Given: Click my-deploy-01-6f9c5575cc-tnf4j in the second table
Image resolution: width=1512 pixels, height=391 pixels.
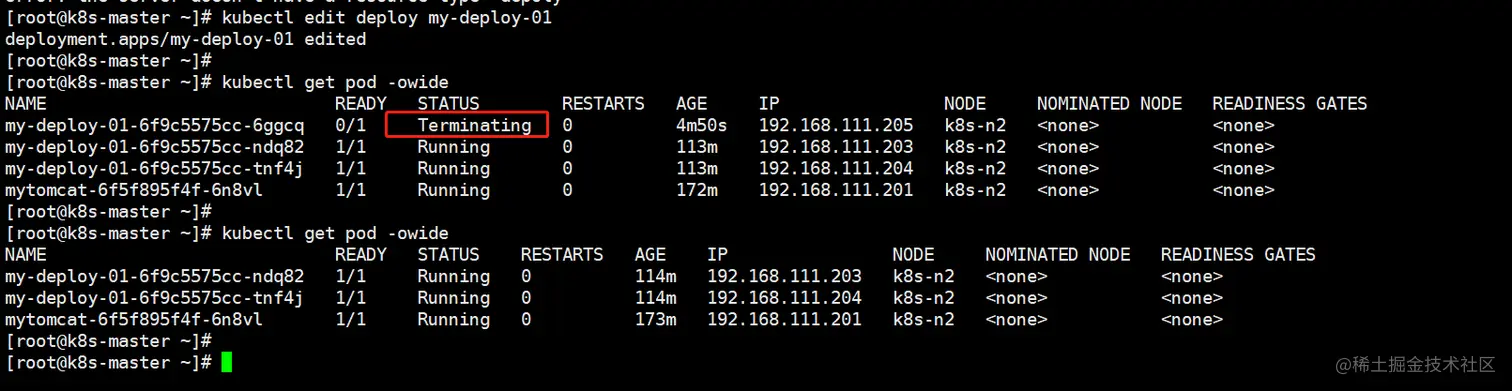Looking at the screenshot, I should [154, 298].
